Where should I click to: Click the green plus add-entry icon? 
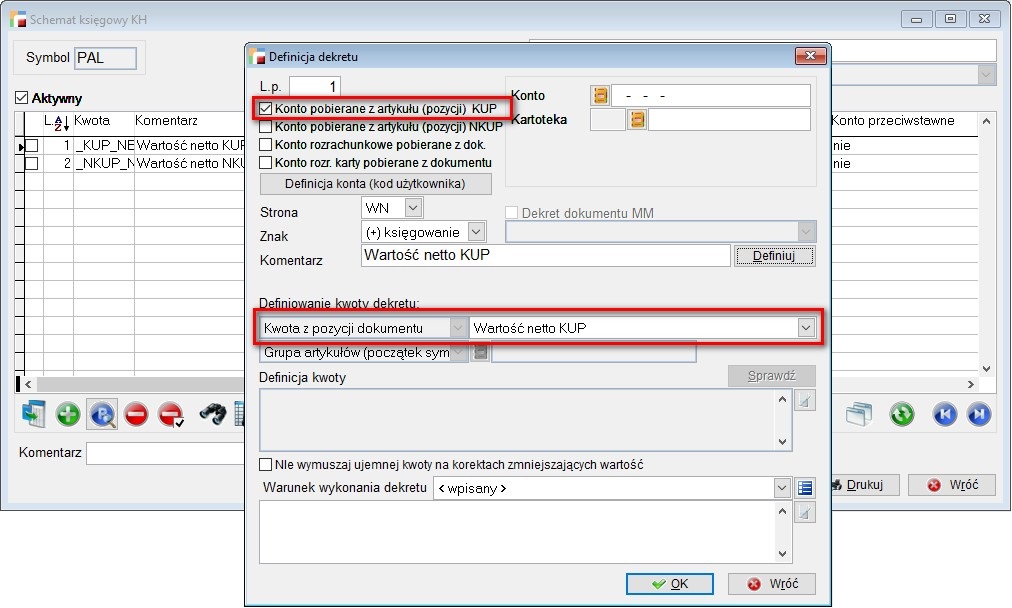(68, 414)
